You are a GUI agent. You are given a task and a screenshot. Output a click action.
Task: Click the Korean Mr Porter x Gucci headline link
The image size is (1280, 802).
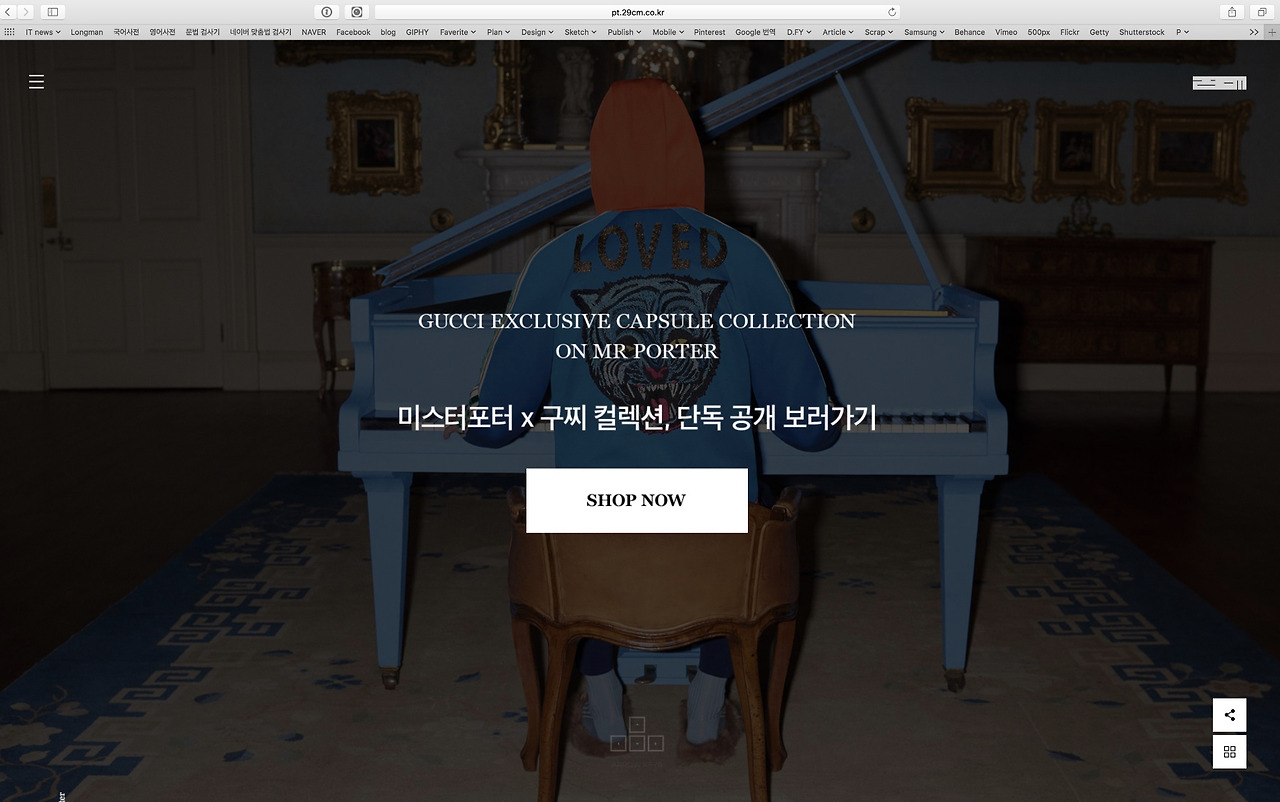pos(637,417)
